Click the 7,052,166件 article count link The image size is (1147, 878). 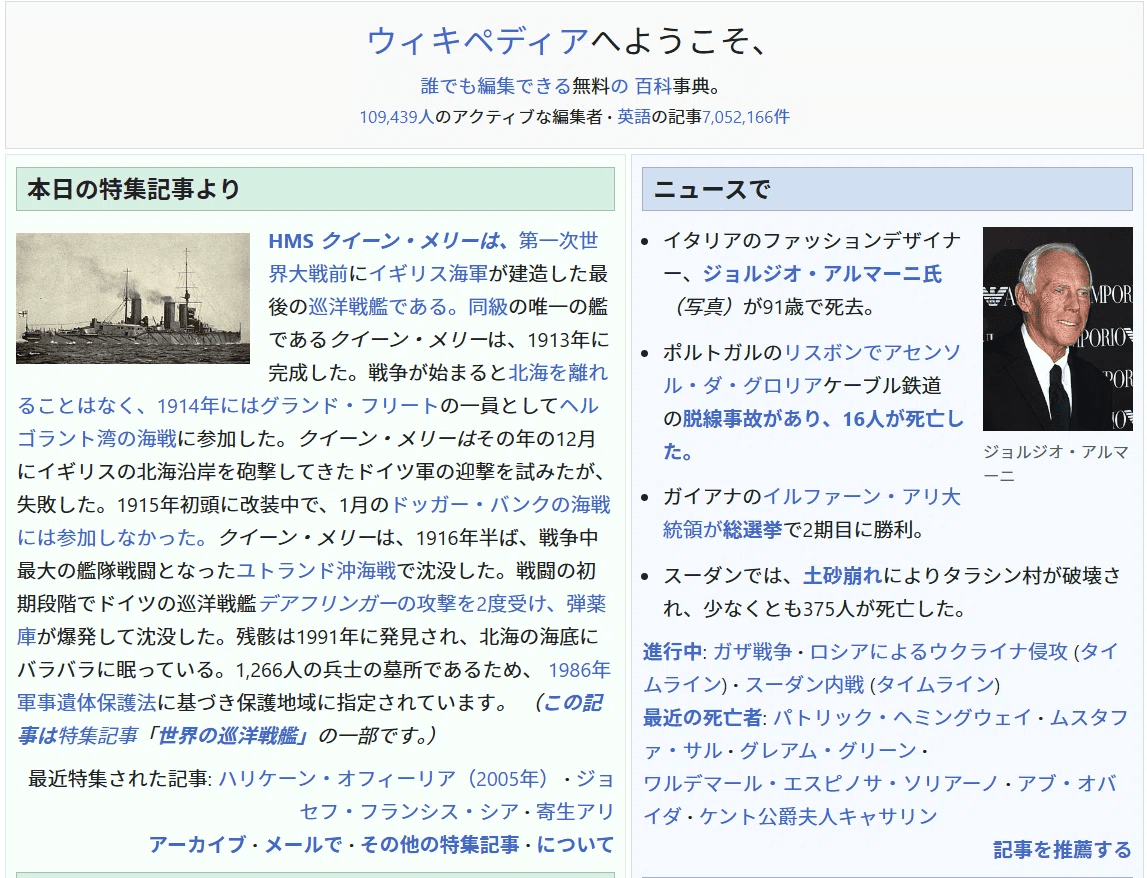pyautogui.click(x=745, y=117)
